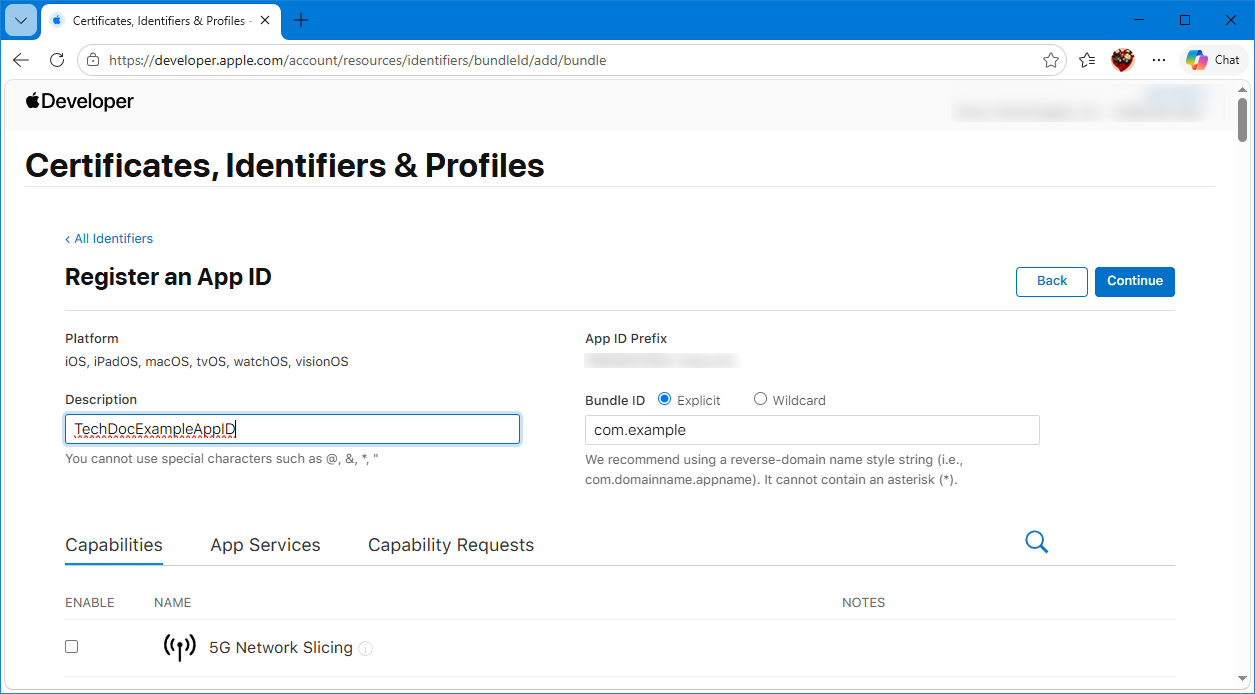This screenshot has width=1255, height=694.
Task: Switch to the App Services tab
Action: [265, 545]
